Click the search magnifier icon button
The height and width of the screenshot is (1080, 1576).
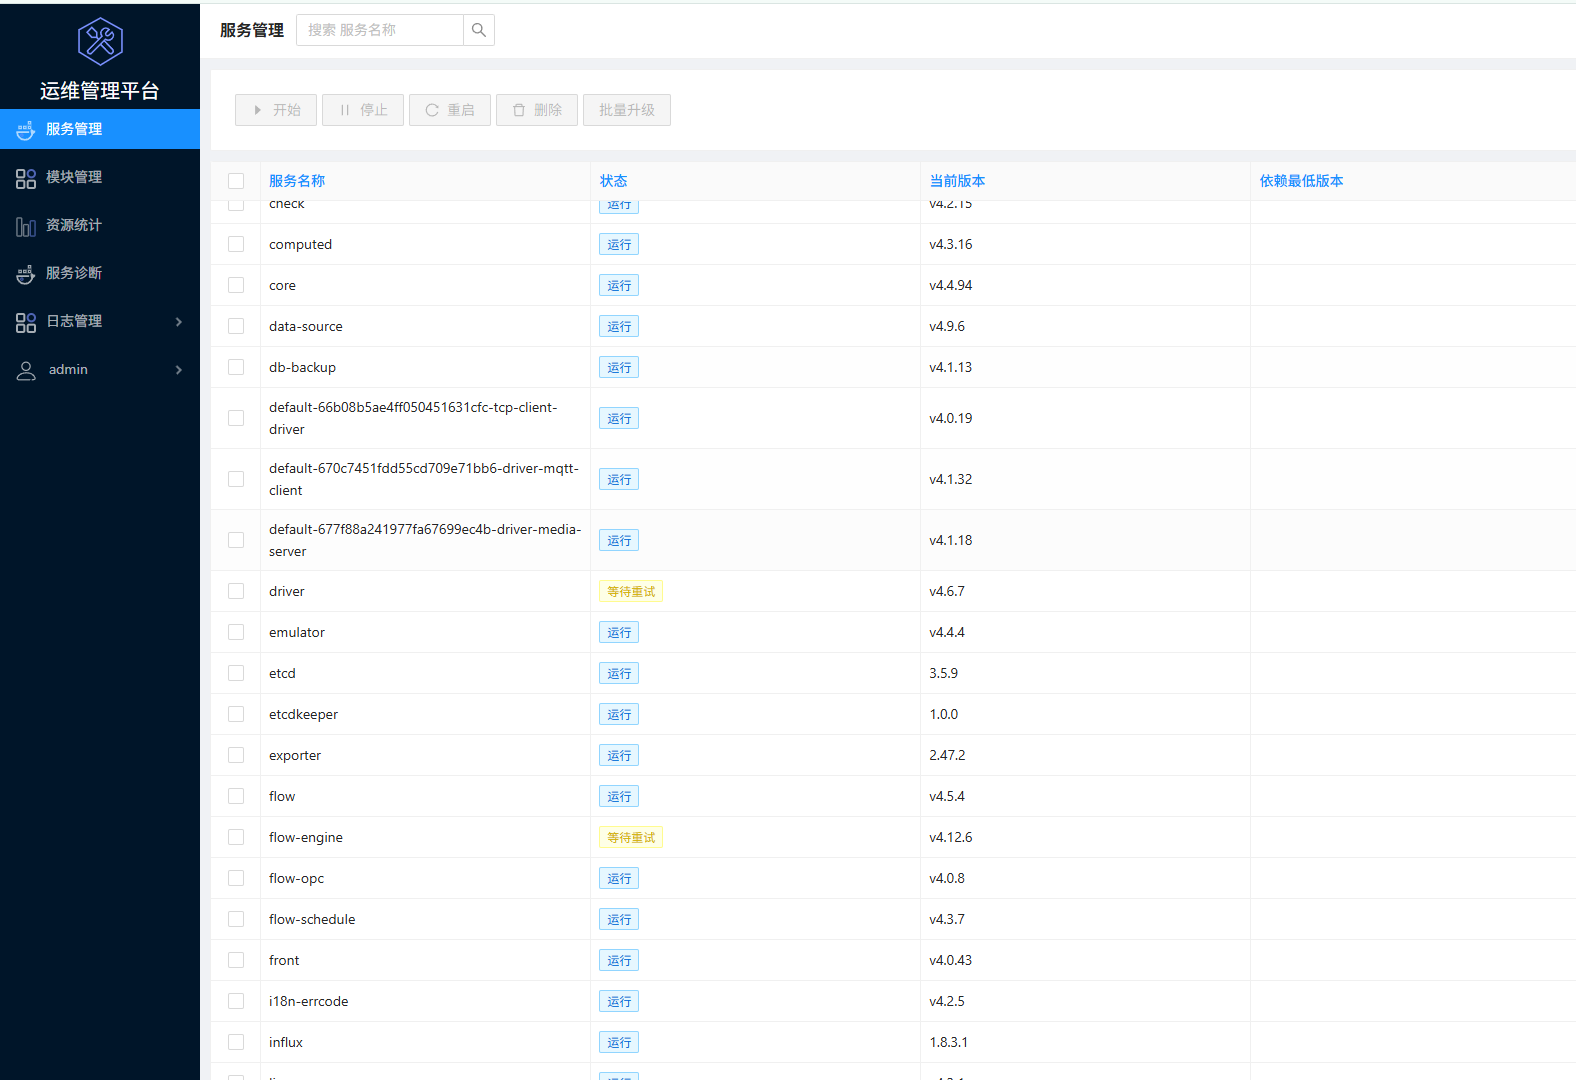[x=479, y=30]
